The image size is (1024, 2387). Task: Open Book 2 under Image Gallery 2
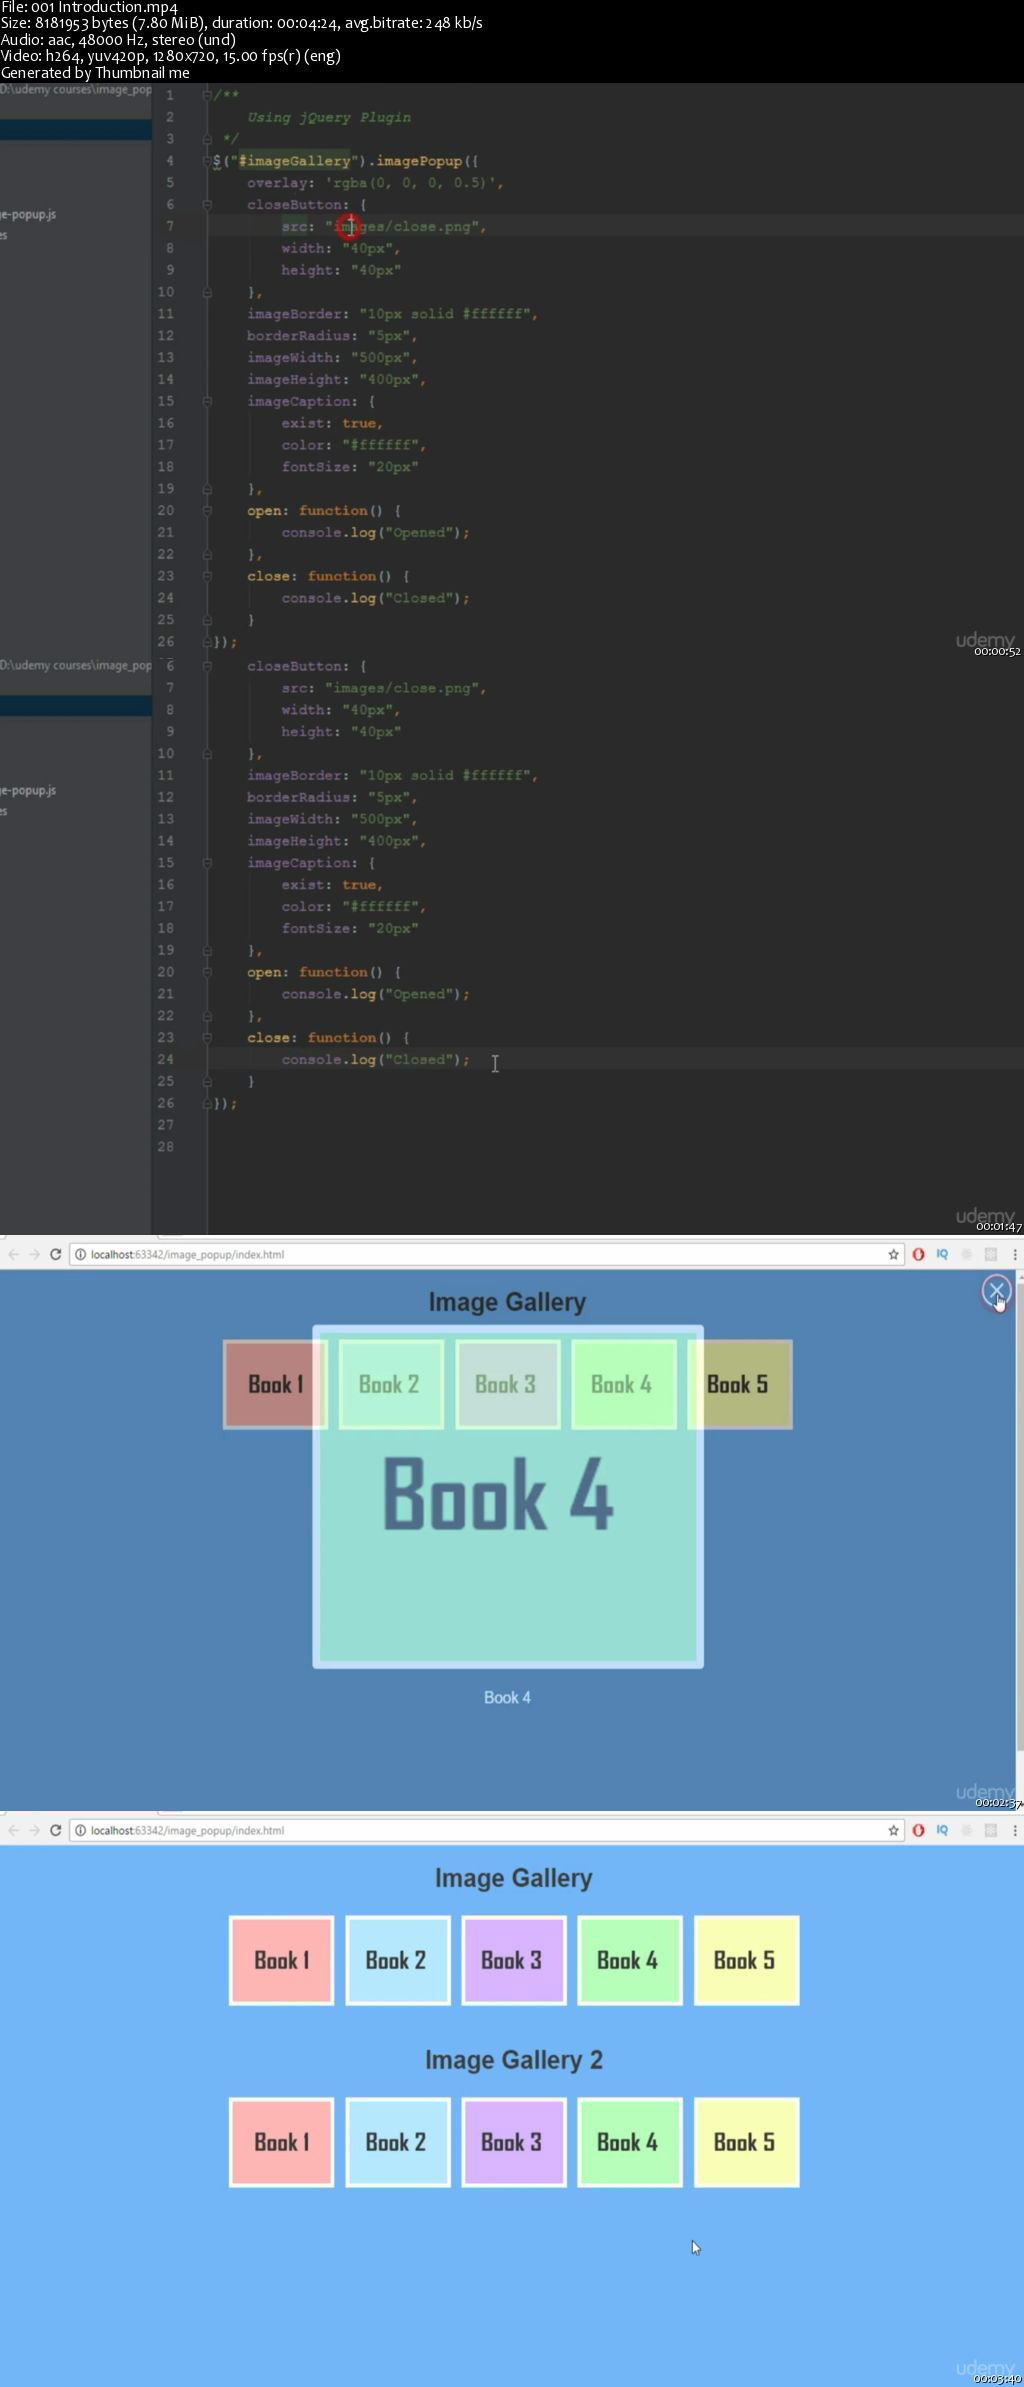point(397,2142)
